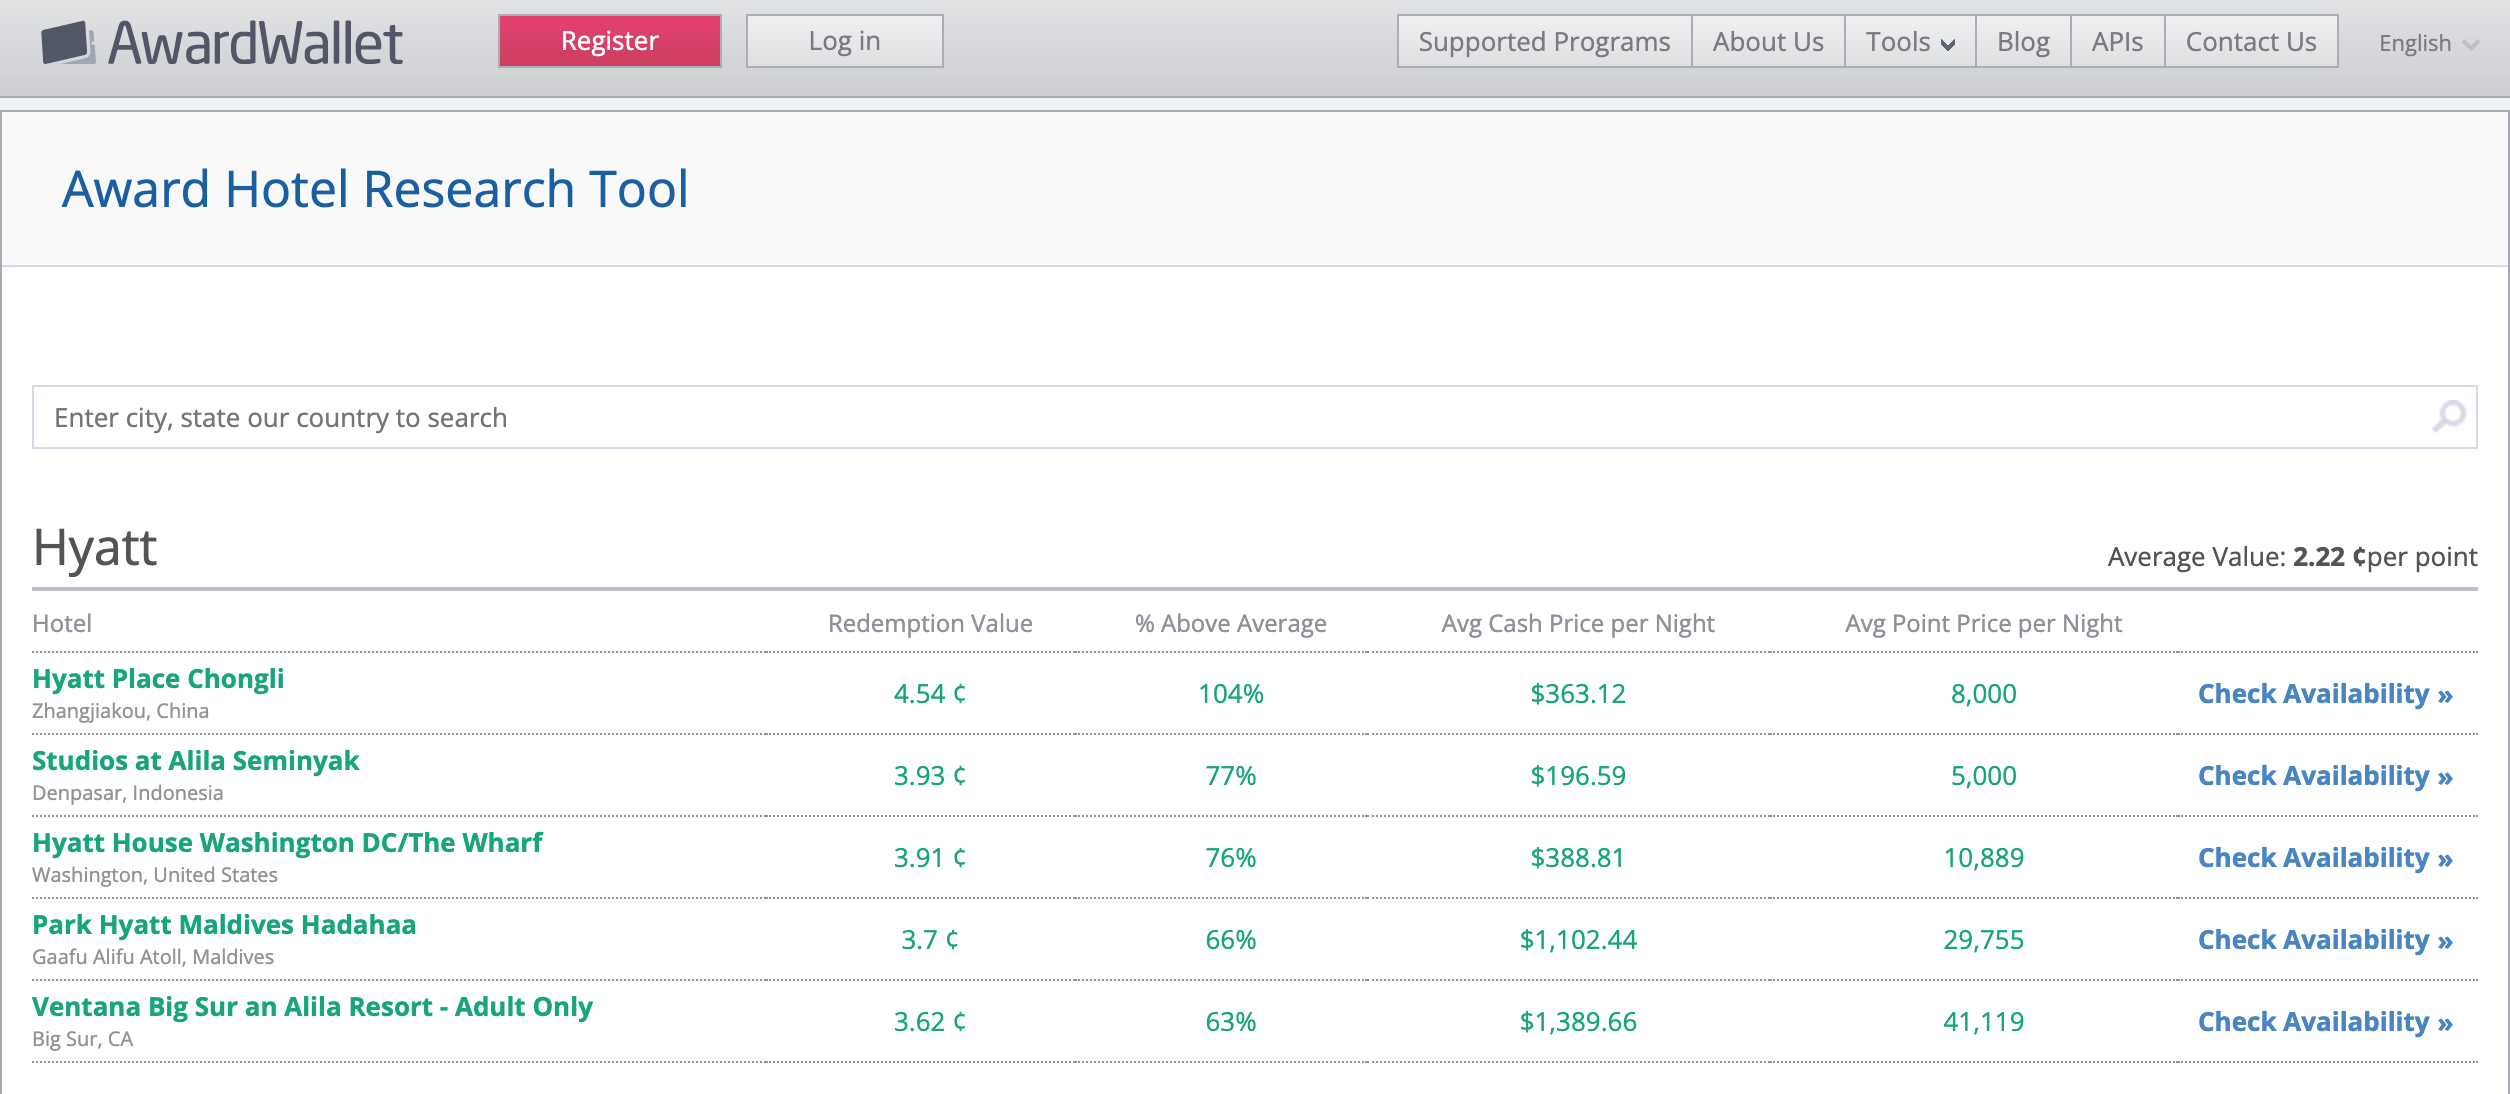Open Hyatt House Washington DC/The Wharf
The width and height of the screenshot is (2510, 1094).
pos(287,843)
